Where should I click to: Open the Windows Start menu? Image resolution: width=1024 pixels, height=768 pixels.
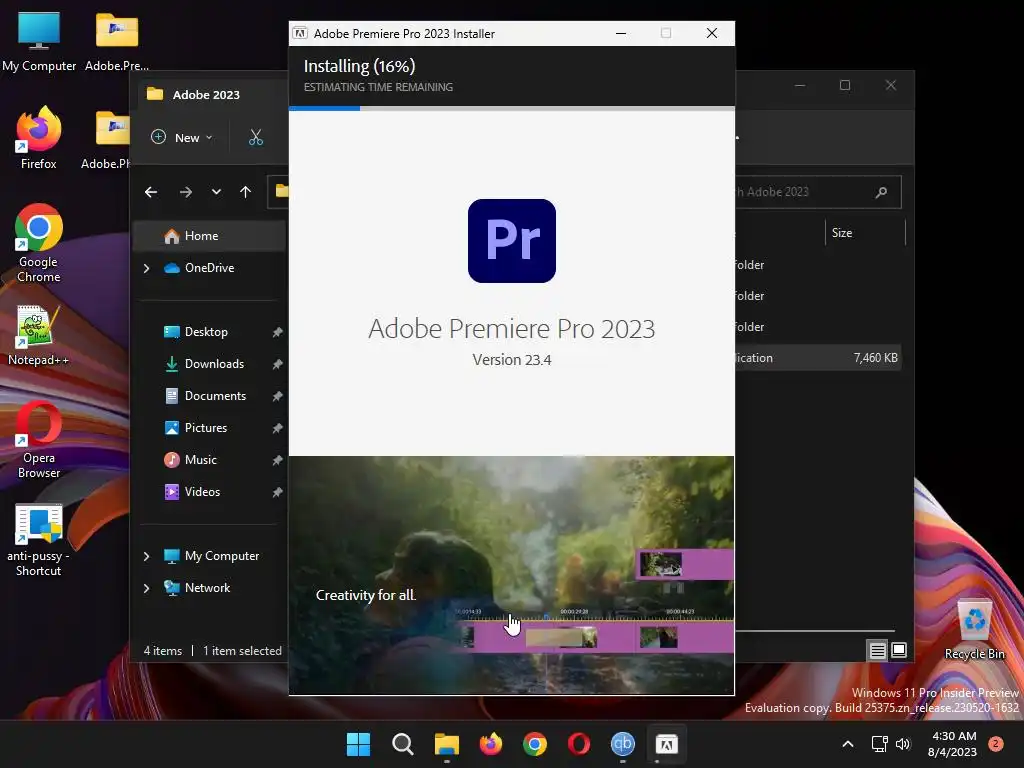(x=358, y=744)
